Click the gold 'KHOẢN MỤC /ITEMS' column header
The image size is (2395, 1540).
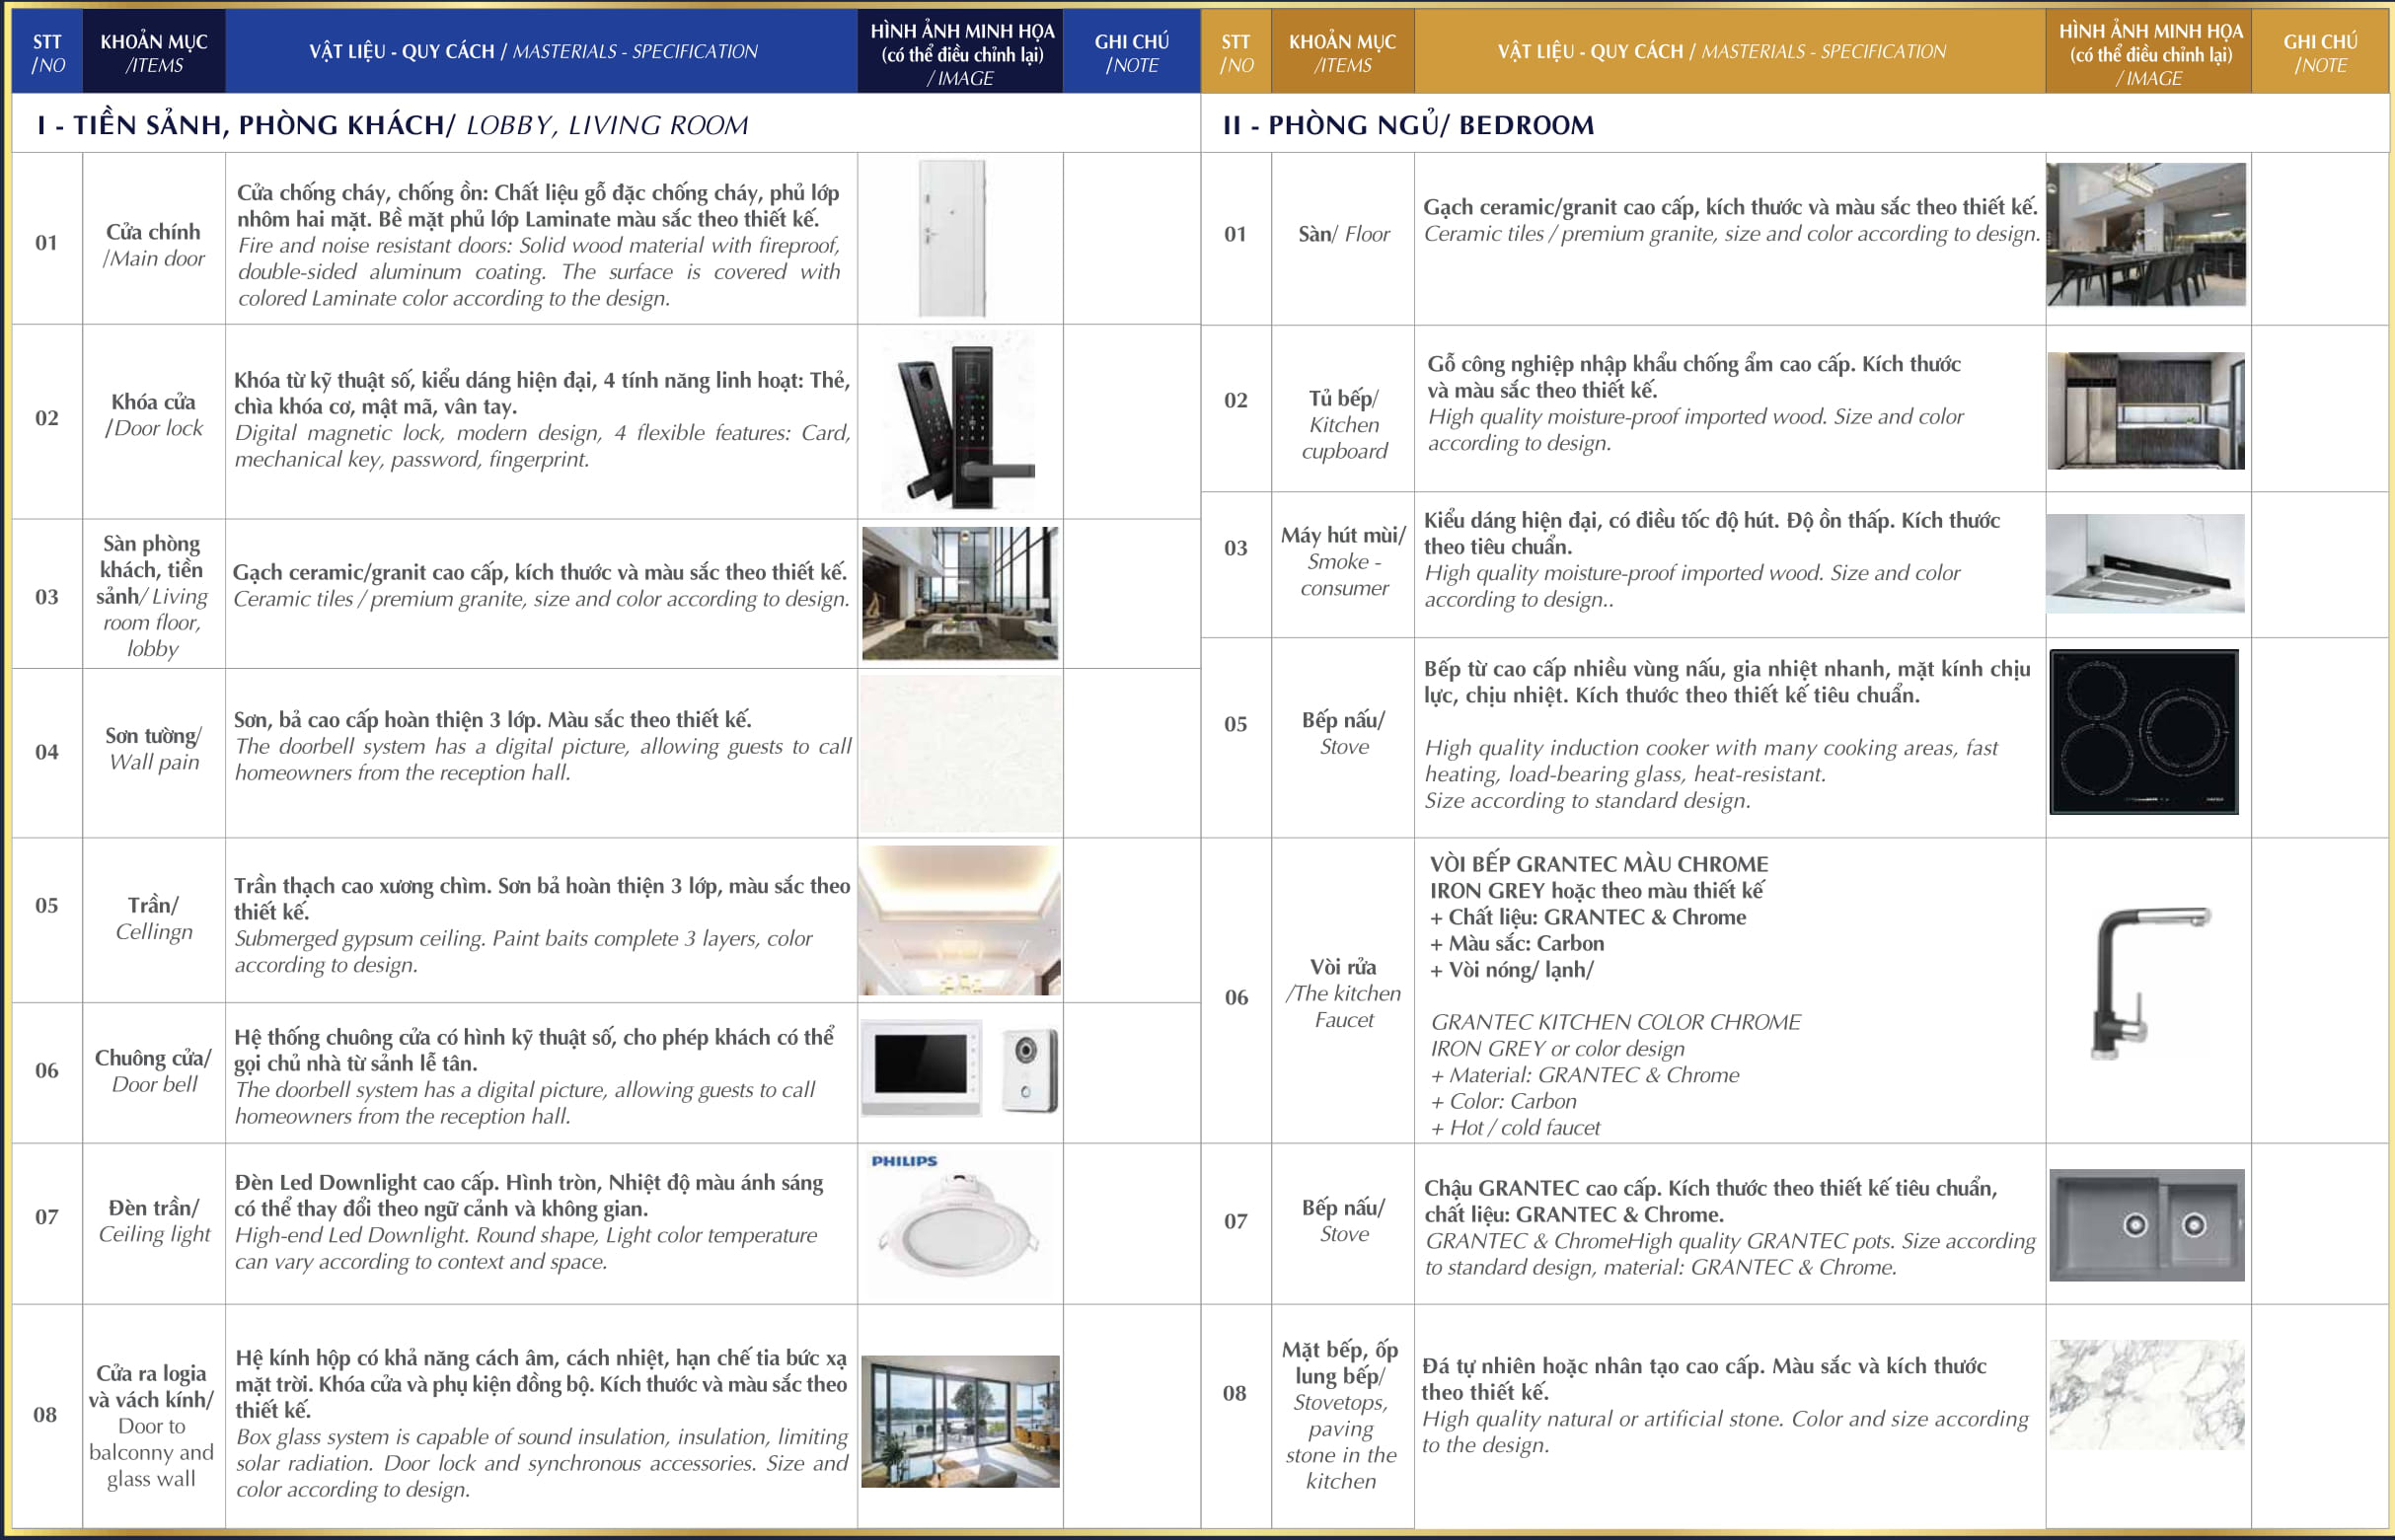click(x=1341, y=53)
